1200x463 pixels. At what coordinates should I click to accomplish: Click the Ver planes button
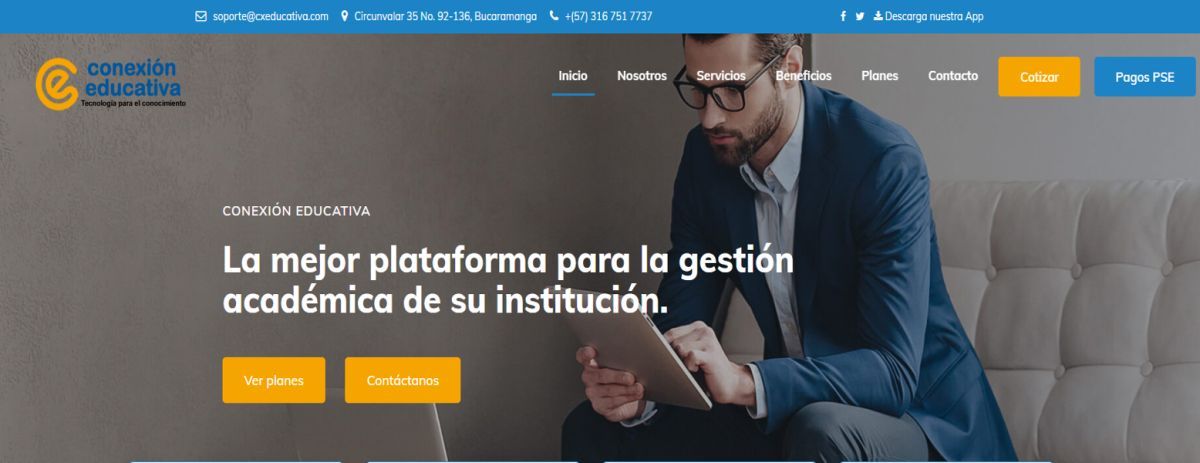pyautogui.click(x=274, y=380)
